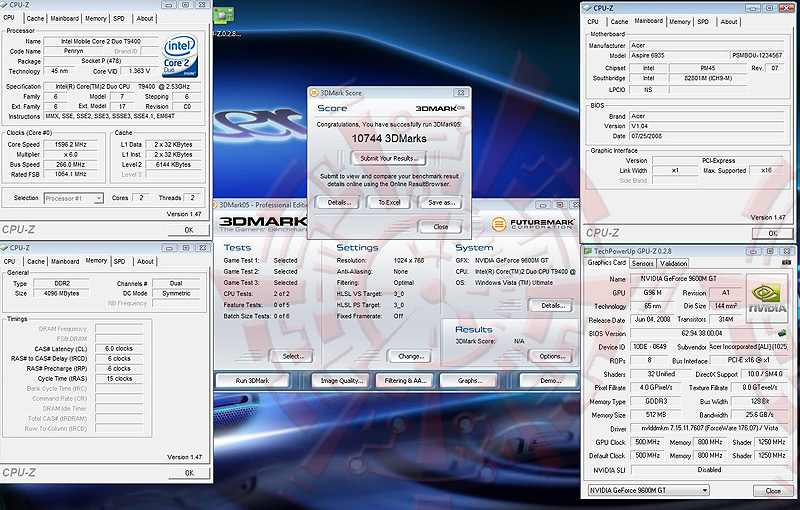Image resolution: width=800 pixels, height=510 pixels.
Task: Click the Graphs button in 3DMark05
Action: 470,381
